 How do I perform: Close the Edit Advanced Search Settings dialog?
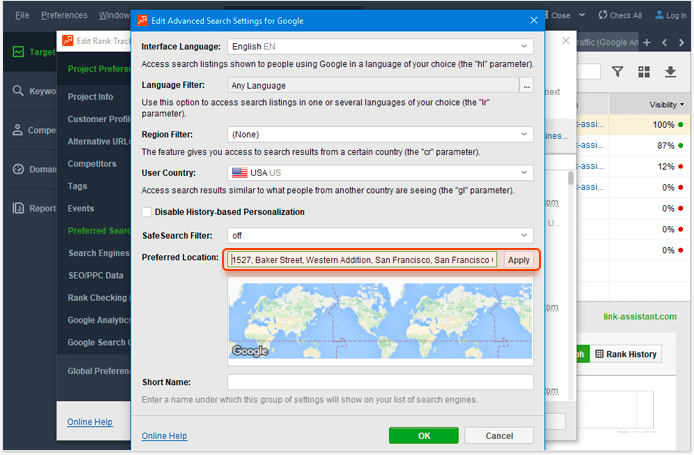[534, 20]
